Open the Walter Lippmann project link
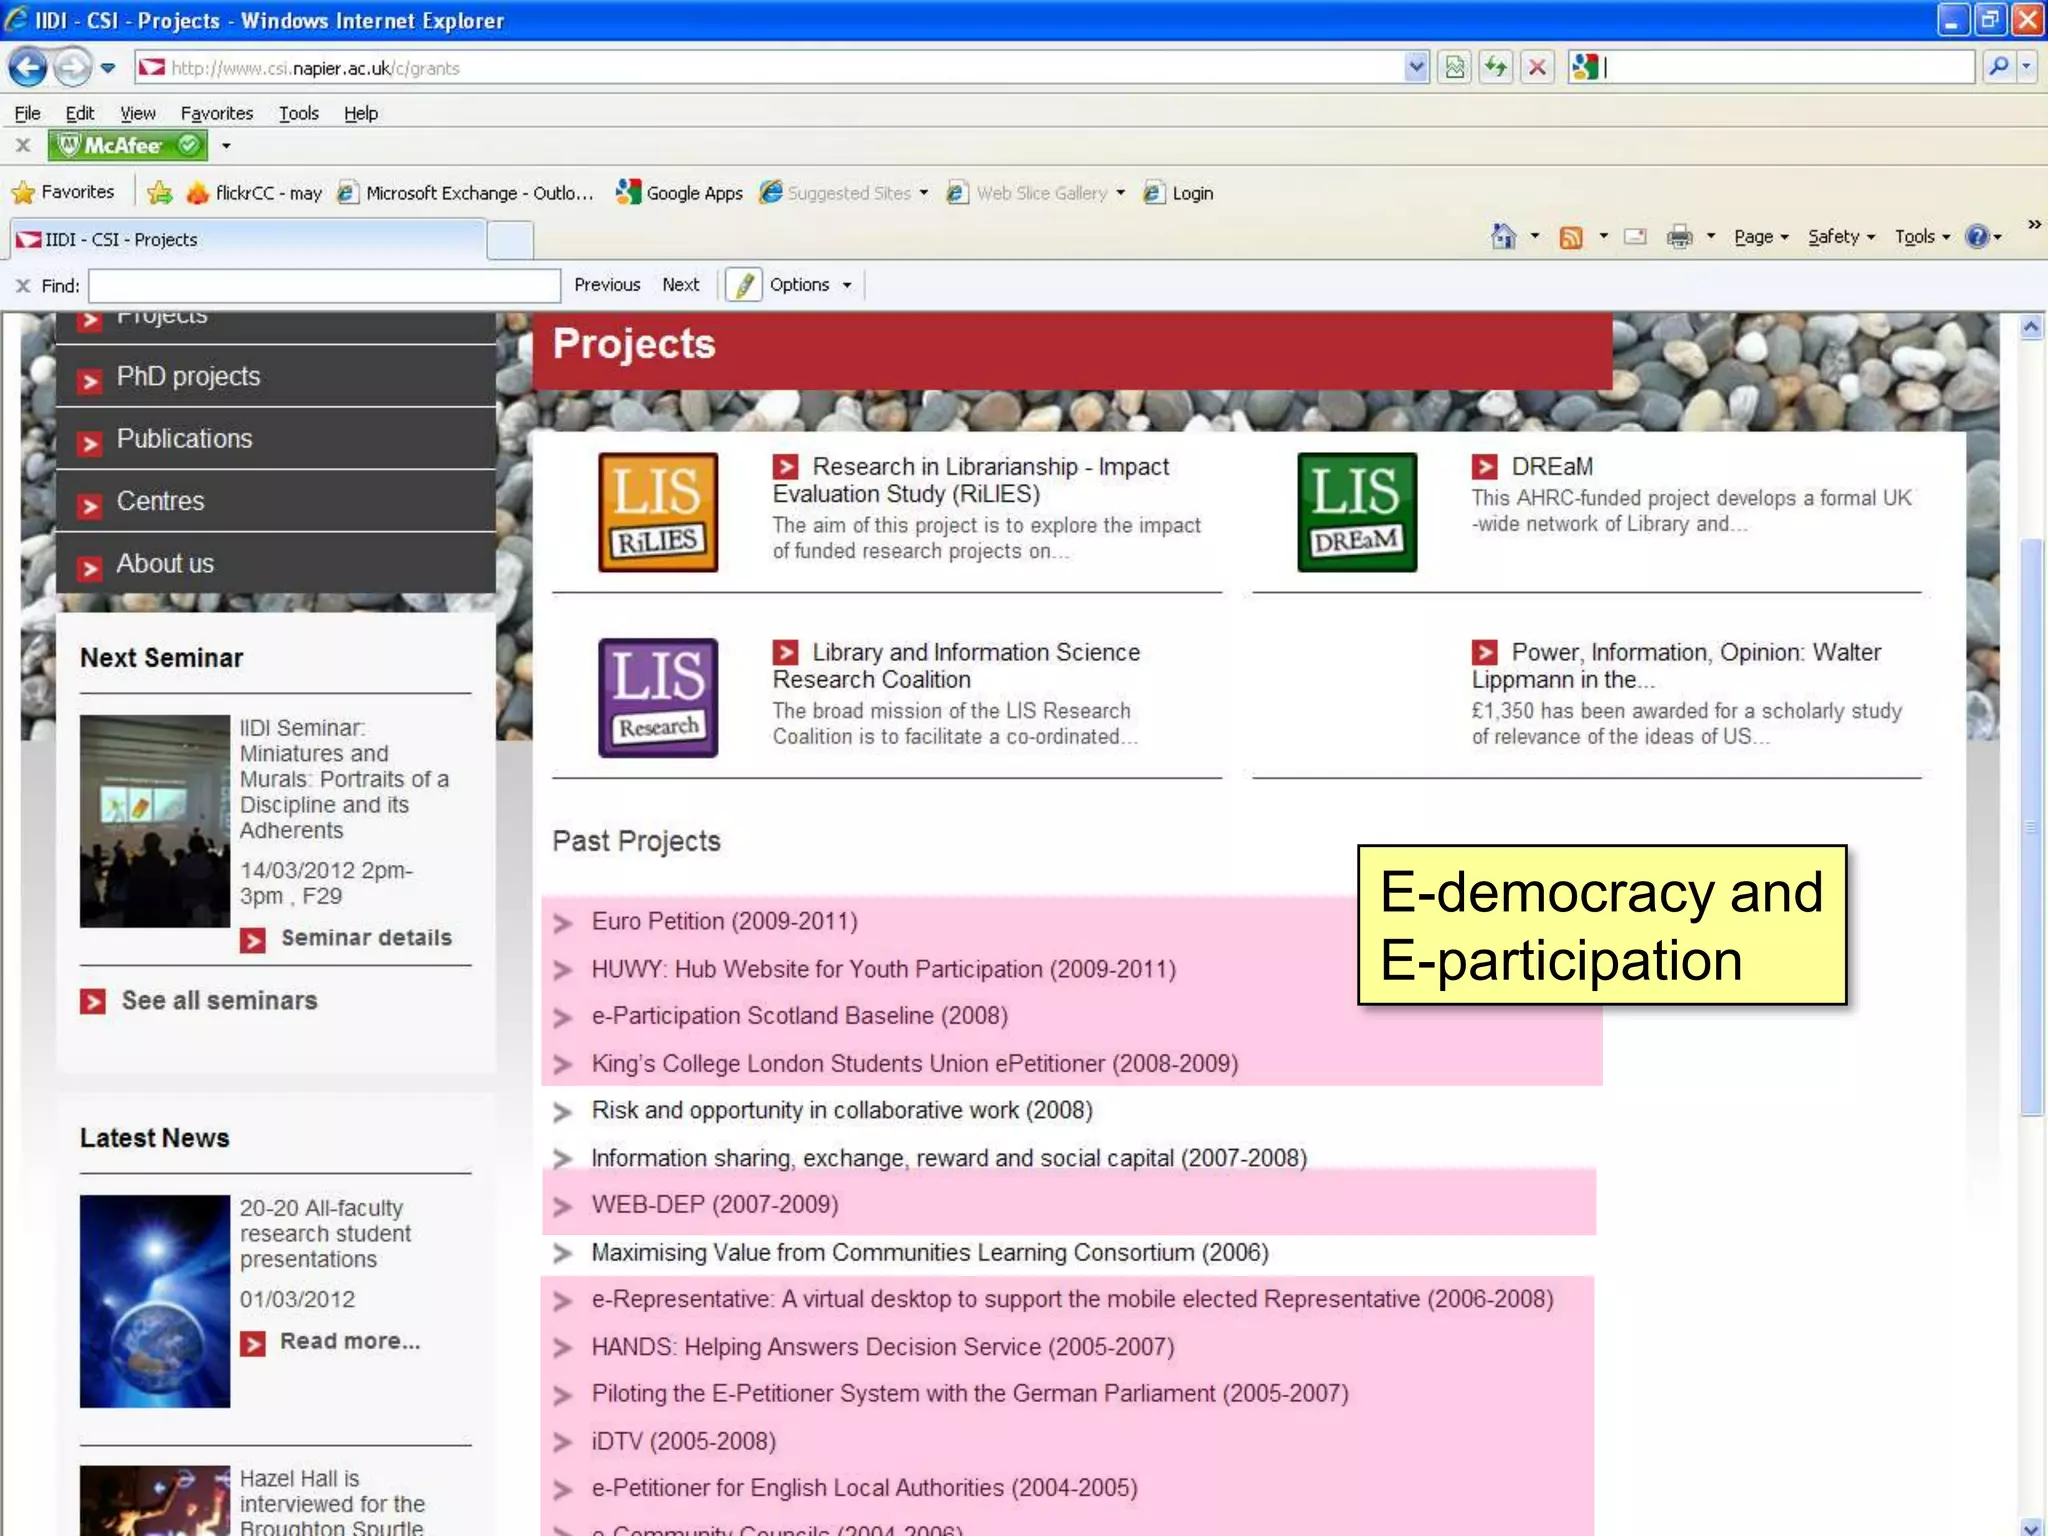 tap(1676, 666)
